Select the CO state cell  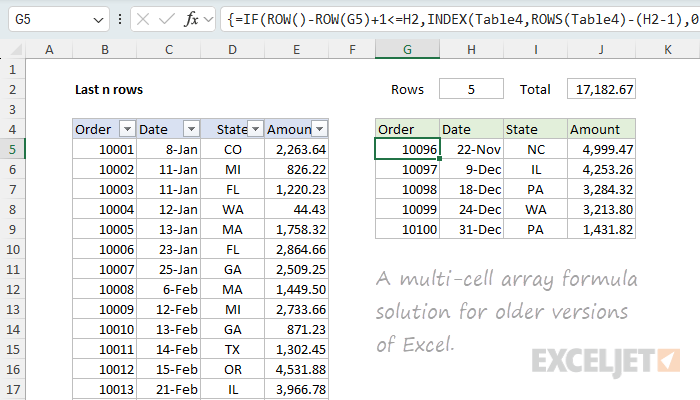click(x=233, y=150)
